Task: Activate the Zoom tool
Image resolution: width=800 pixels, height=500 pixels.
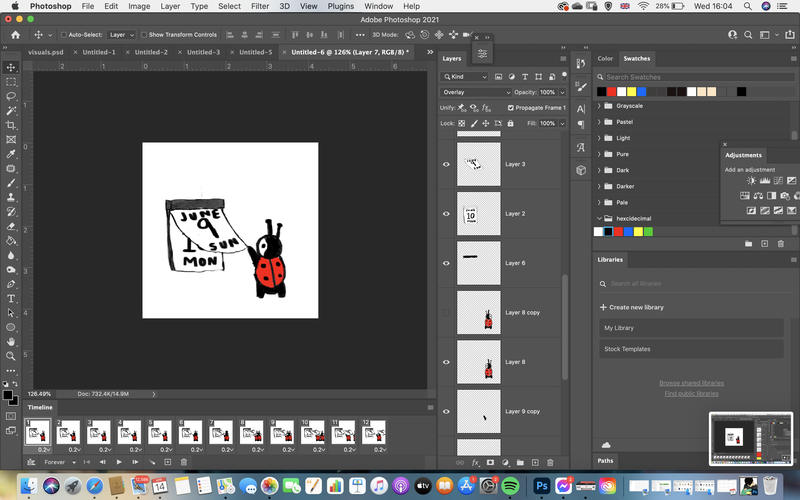Action: (11, 356)
